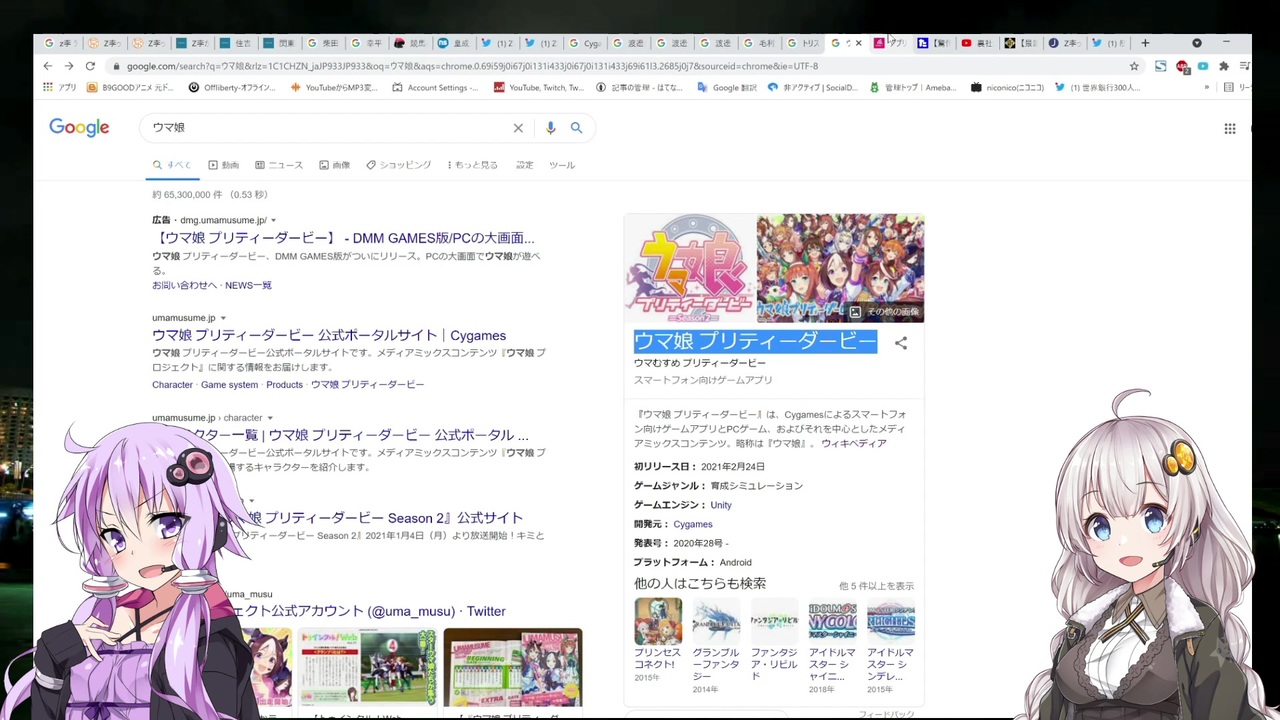Switch to the ショッピング shopping tab
Viewport: 1280px width, 720px height.
(399, 165)
